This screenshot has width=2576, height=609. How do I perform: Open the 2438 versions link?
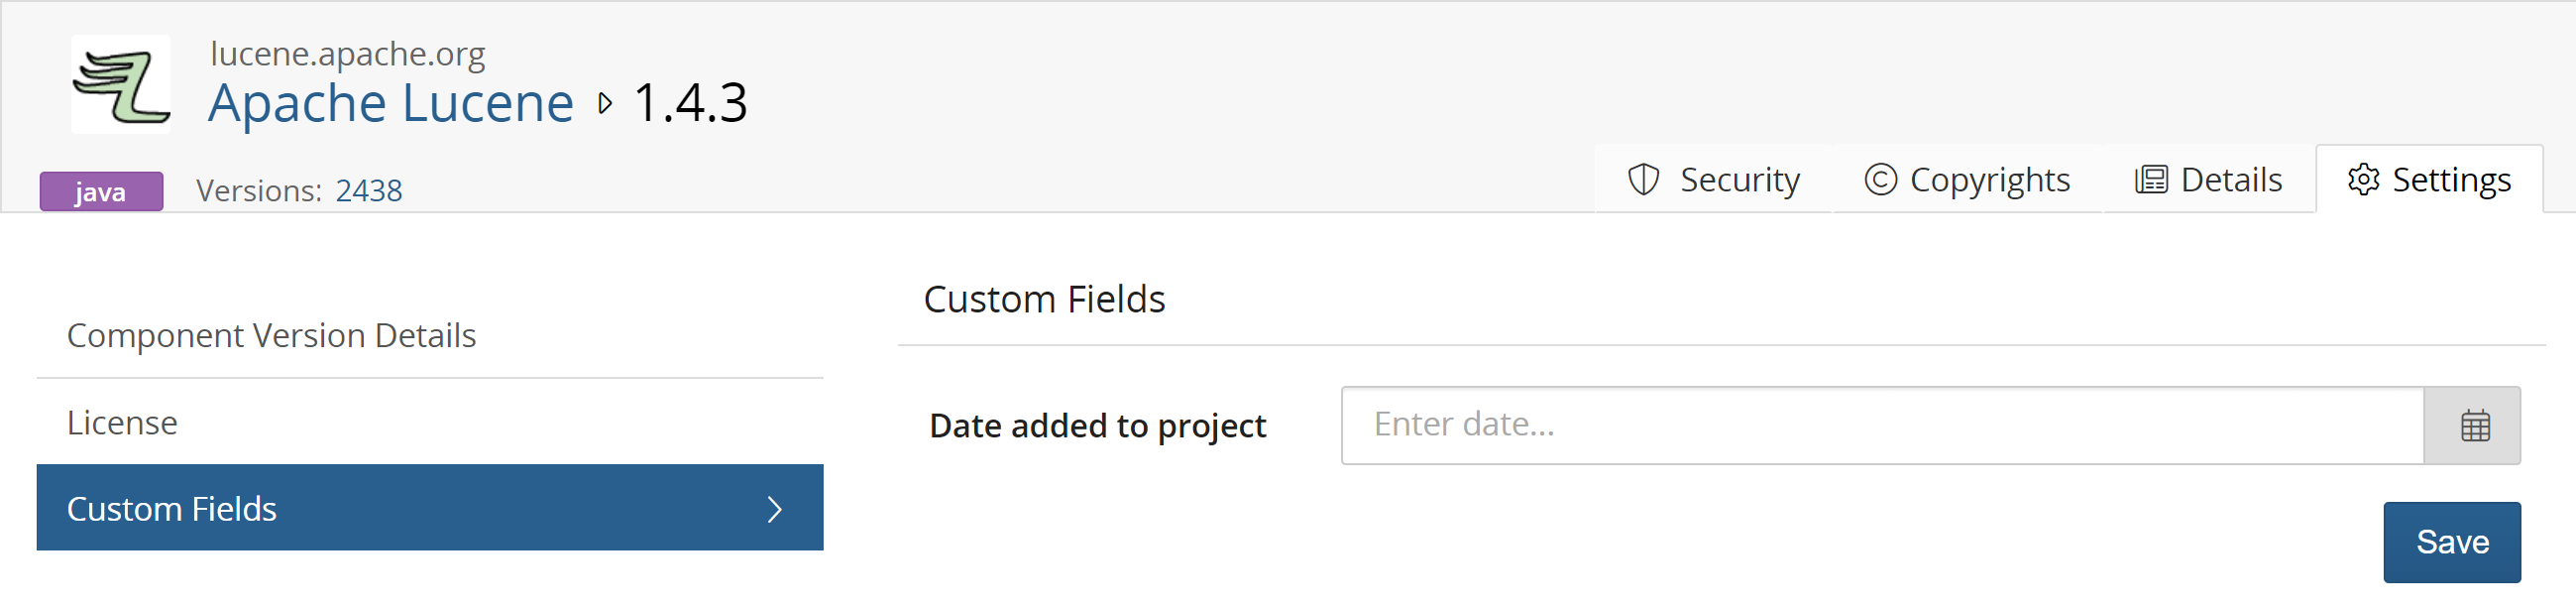[369, 189]
